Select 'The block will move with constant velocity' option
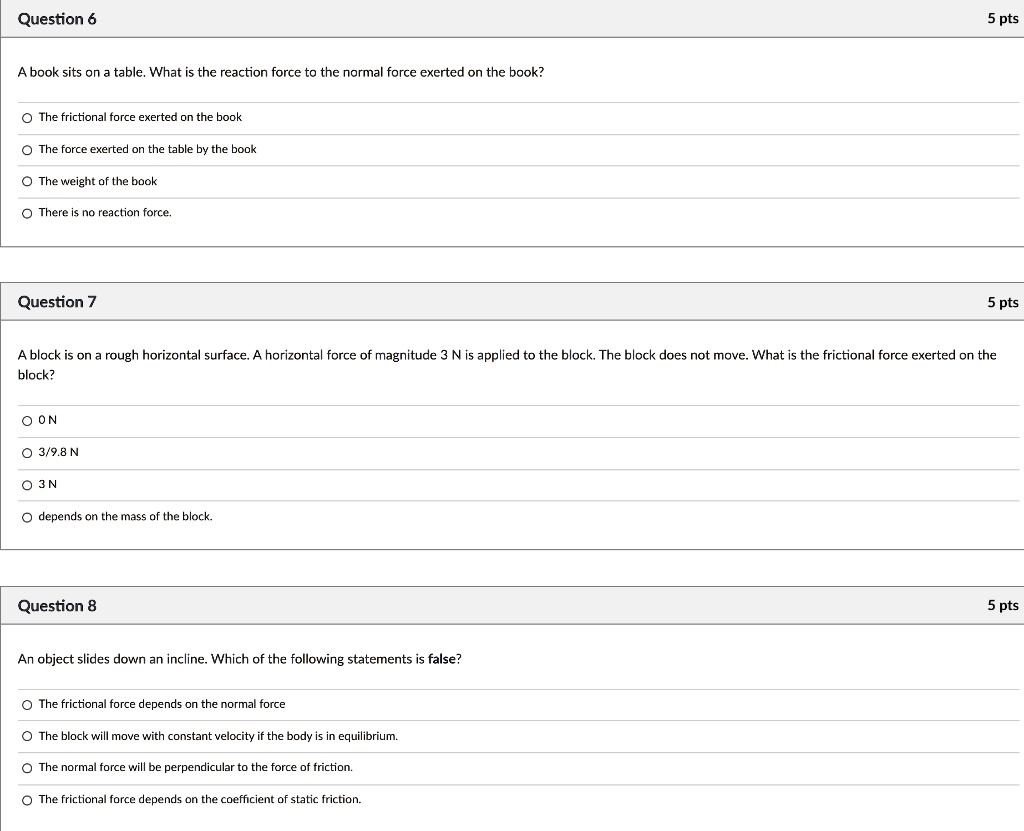The image size is (1024, 831). tap(27, 737)
